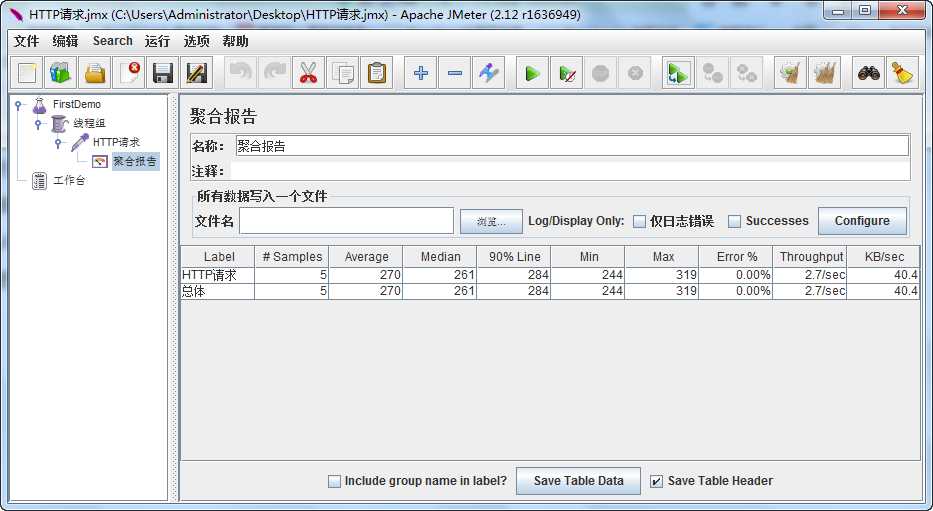The width and height of the screenshot is (933, 511).
Task: Select the 总体 total row label cell
Action: pos(218,291)
